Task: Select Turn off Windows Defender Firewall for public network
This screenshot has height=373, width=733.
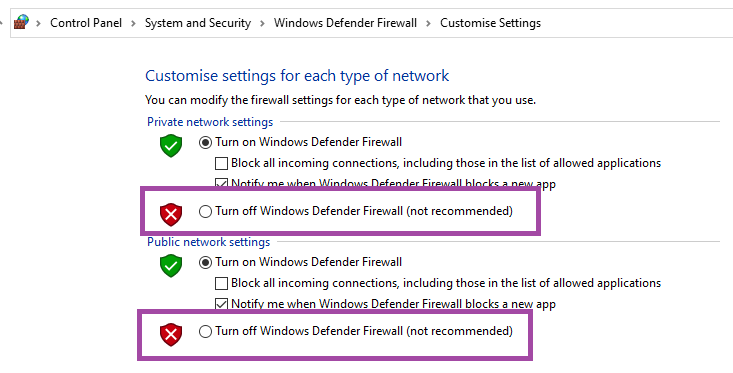Action: (205, 331)
